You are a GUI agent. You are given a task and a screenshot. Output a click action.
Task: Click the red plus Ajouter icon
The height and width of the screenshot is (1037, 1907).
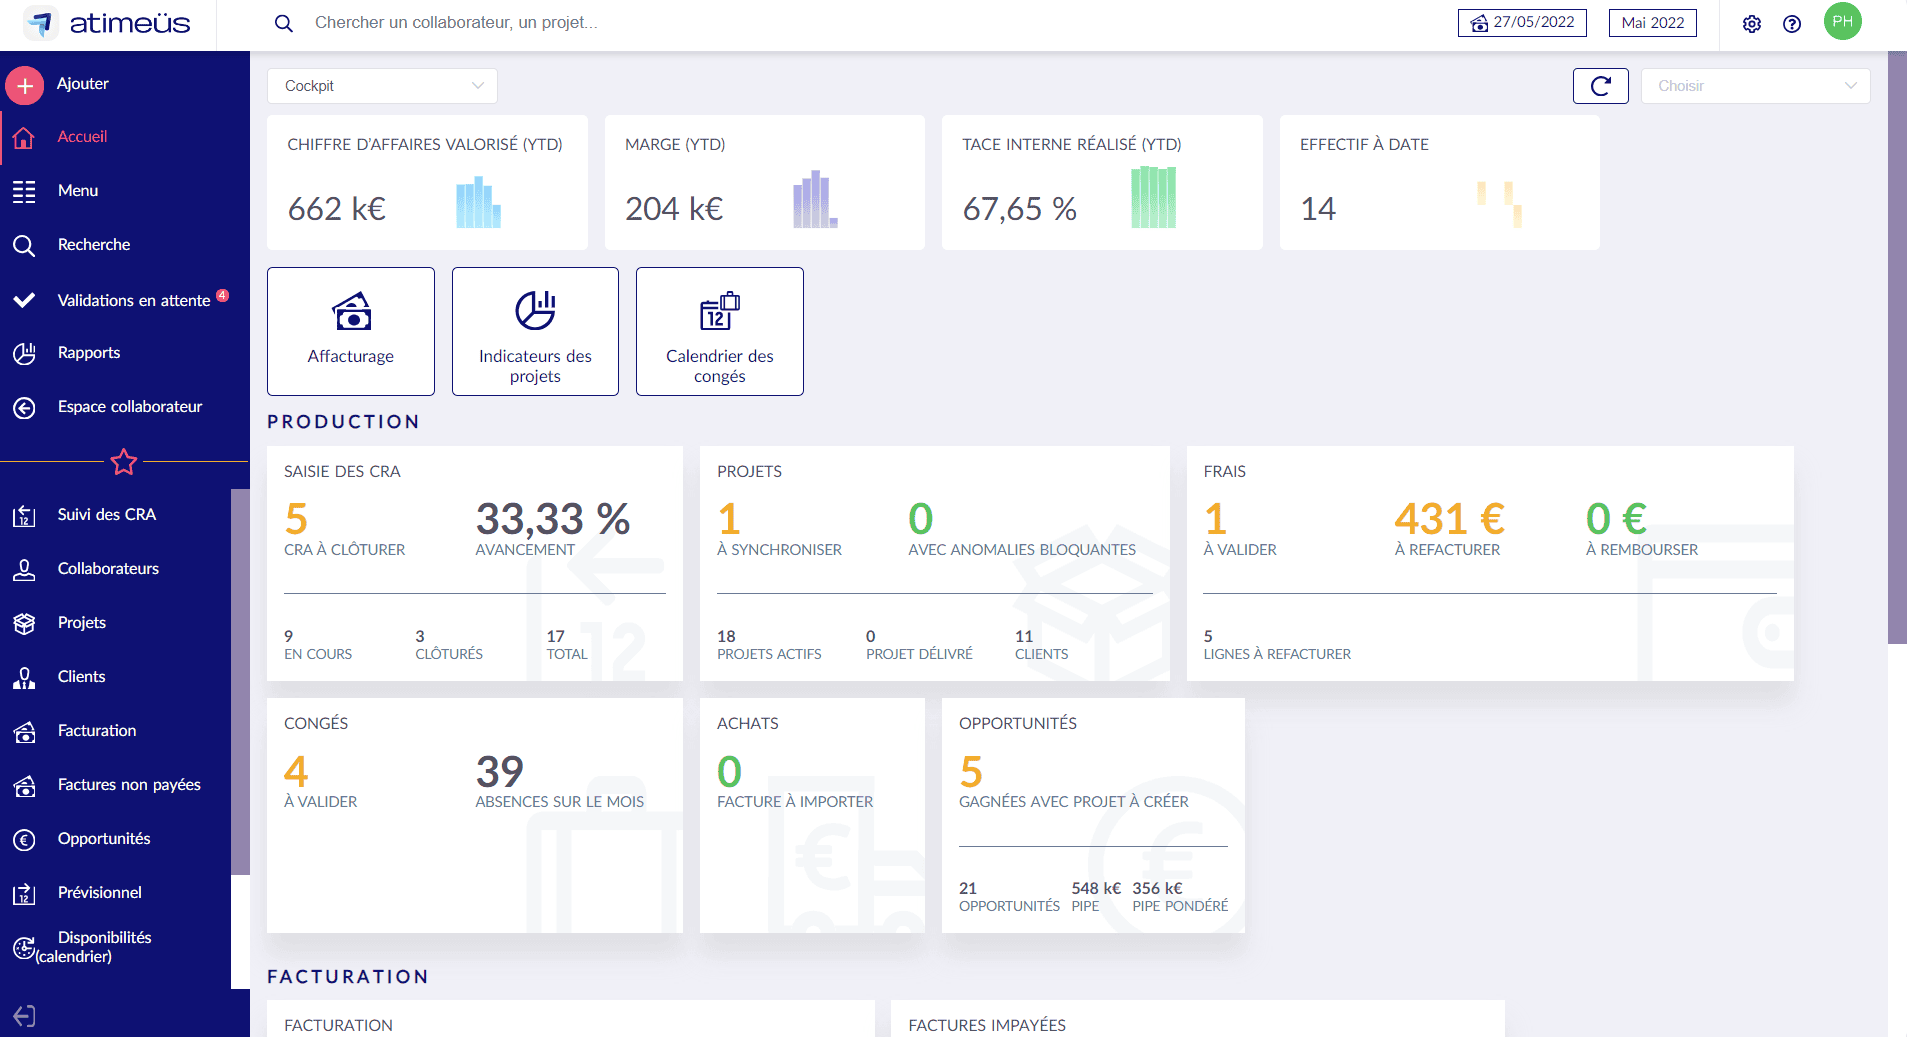[25, 86]
